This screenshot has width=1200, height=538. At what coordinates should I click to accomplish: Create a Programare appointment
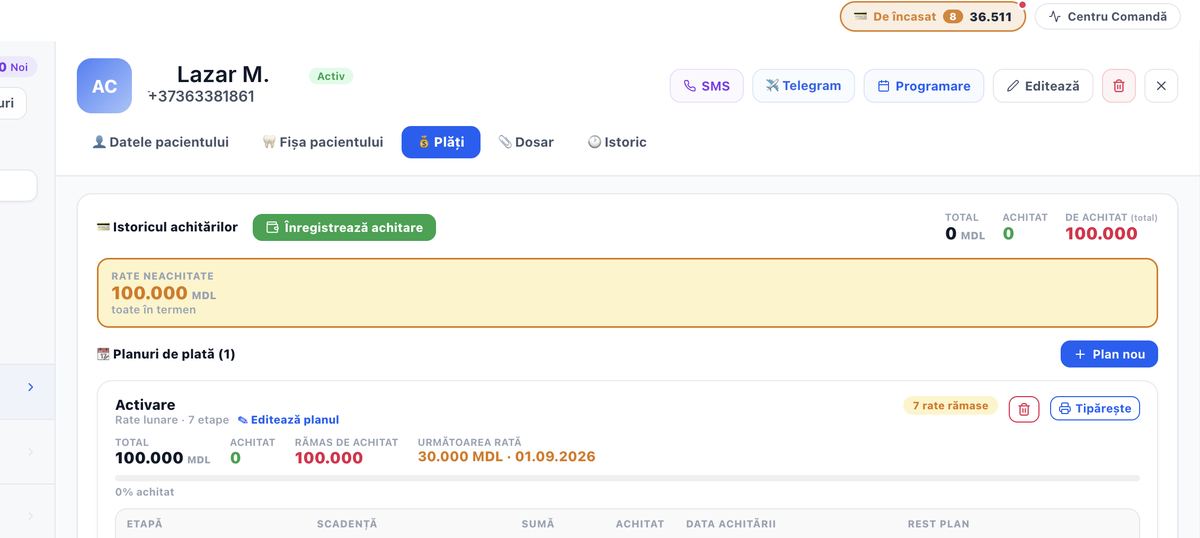[924, 86]
